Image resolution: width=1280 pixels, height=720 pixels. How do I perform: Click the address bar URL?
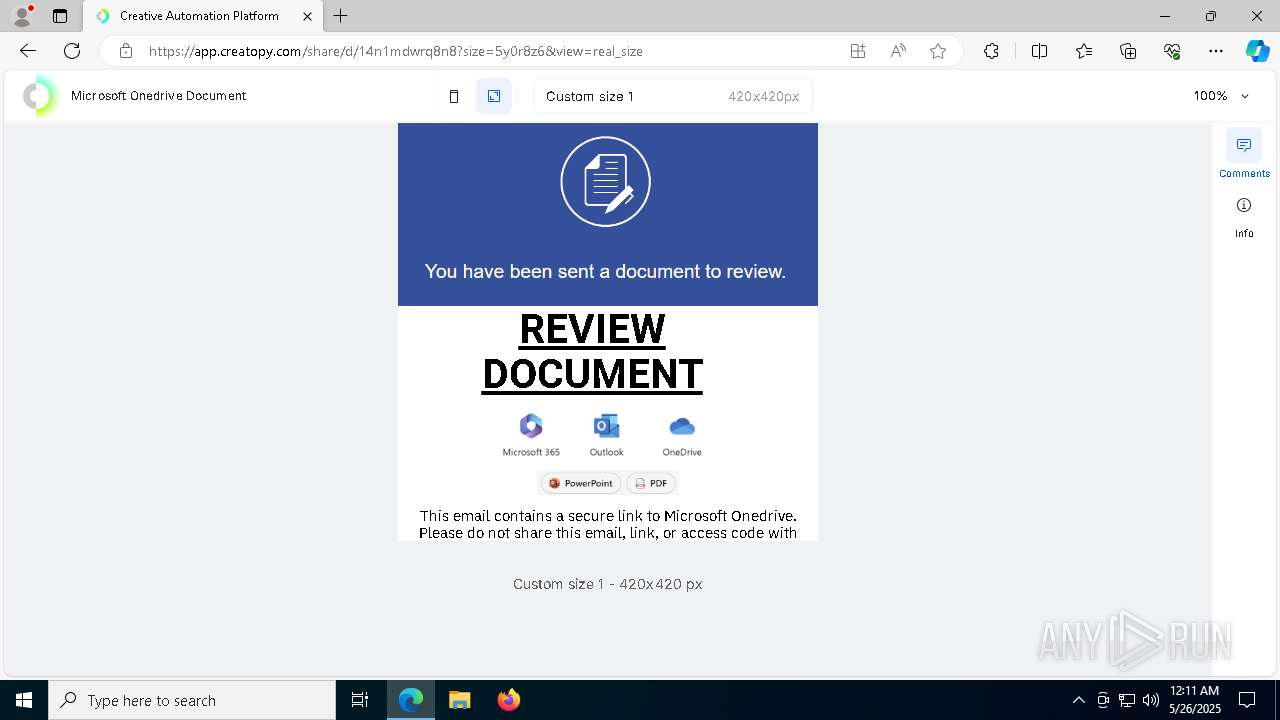pyautogui.click(x=396, y=51)
